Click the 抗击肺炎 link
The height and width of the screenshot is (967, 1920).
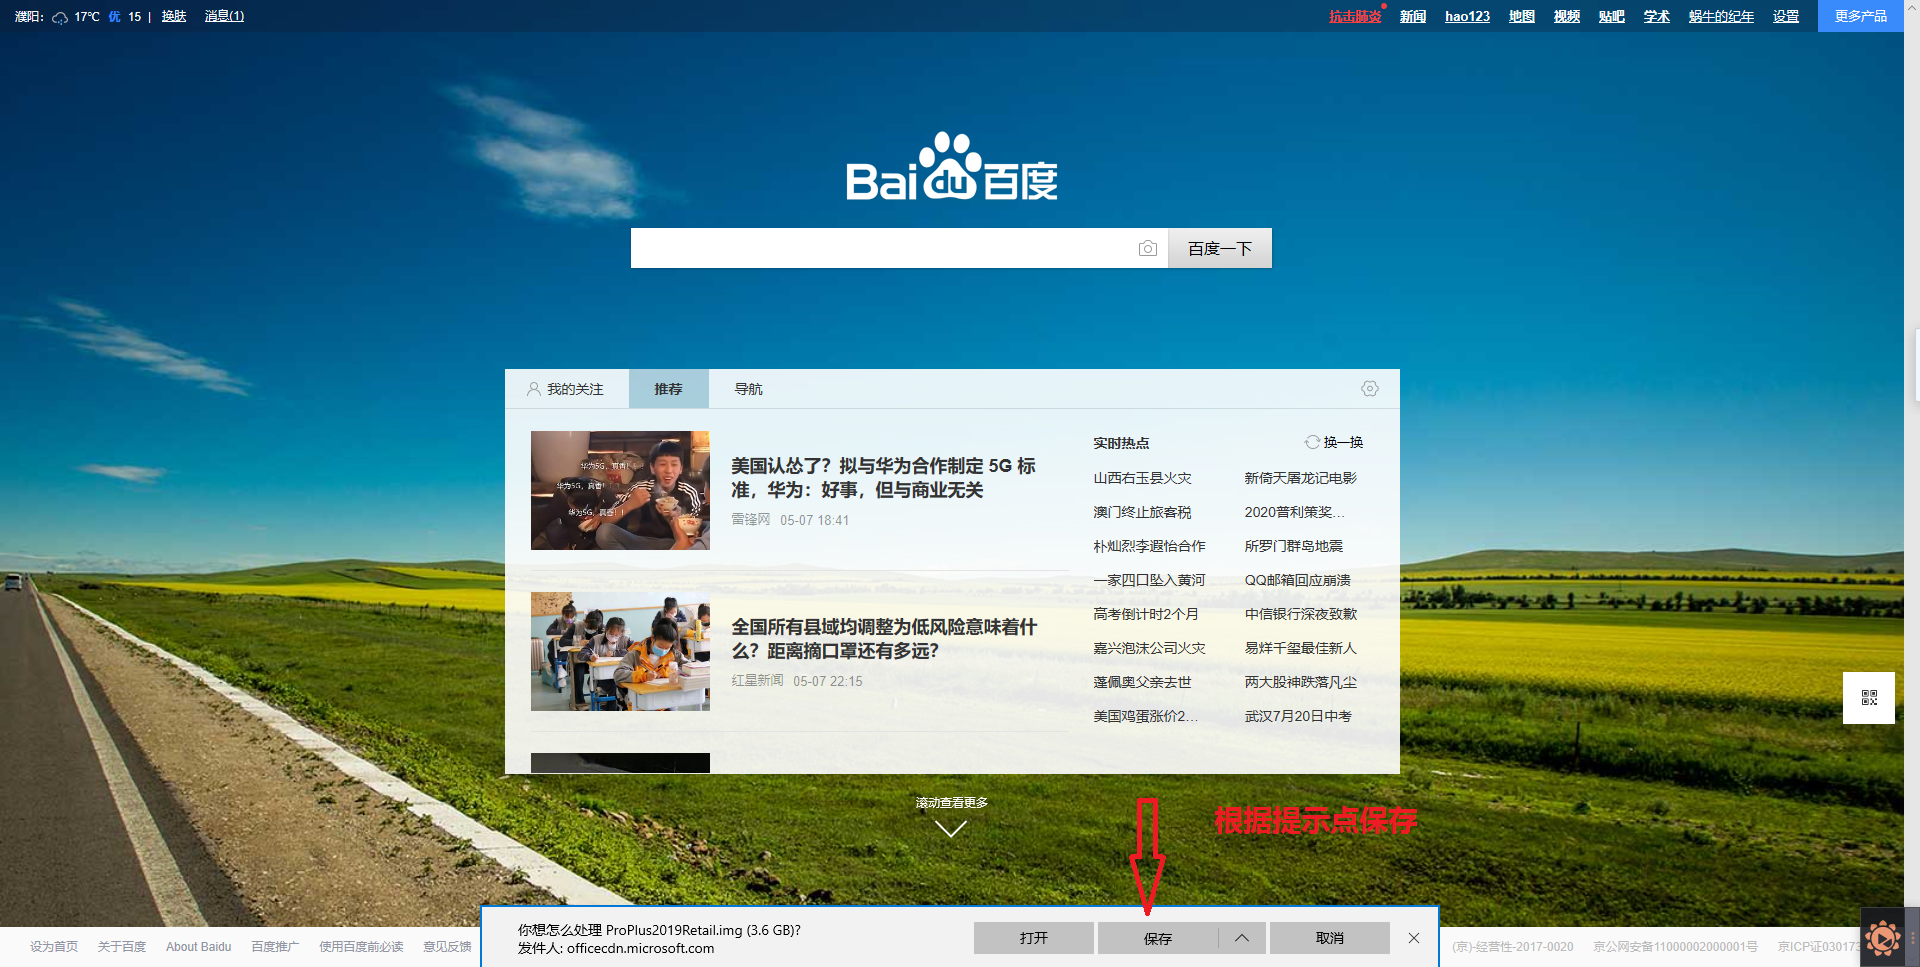pyautogui.click(x=1355, y=16)
